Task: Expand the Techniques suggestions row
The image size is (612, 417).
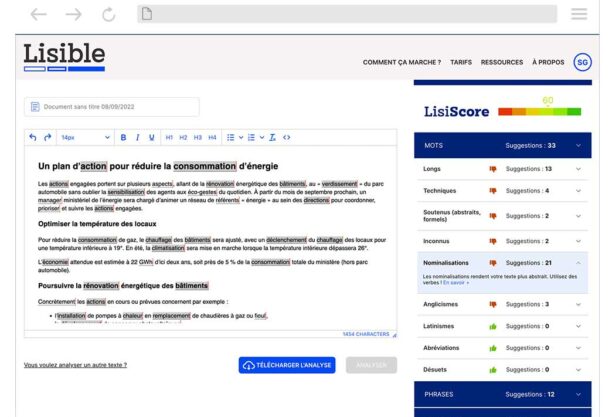Action: click(x=503, y=191)
